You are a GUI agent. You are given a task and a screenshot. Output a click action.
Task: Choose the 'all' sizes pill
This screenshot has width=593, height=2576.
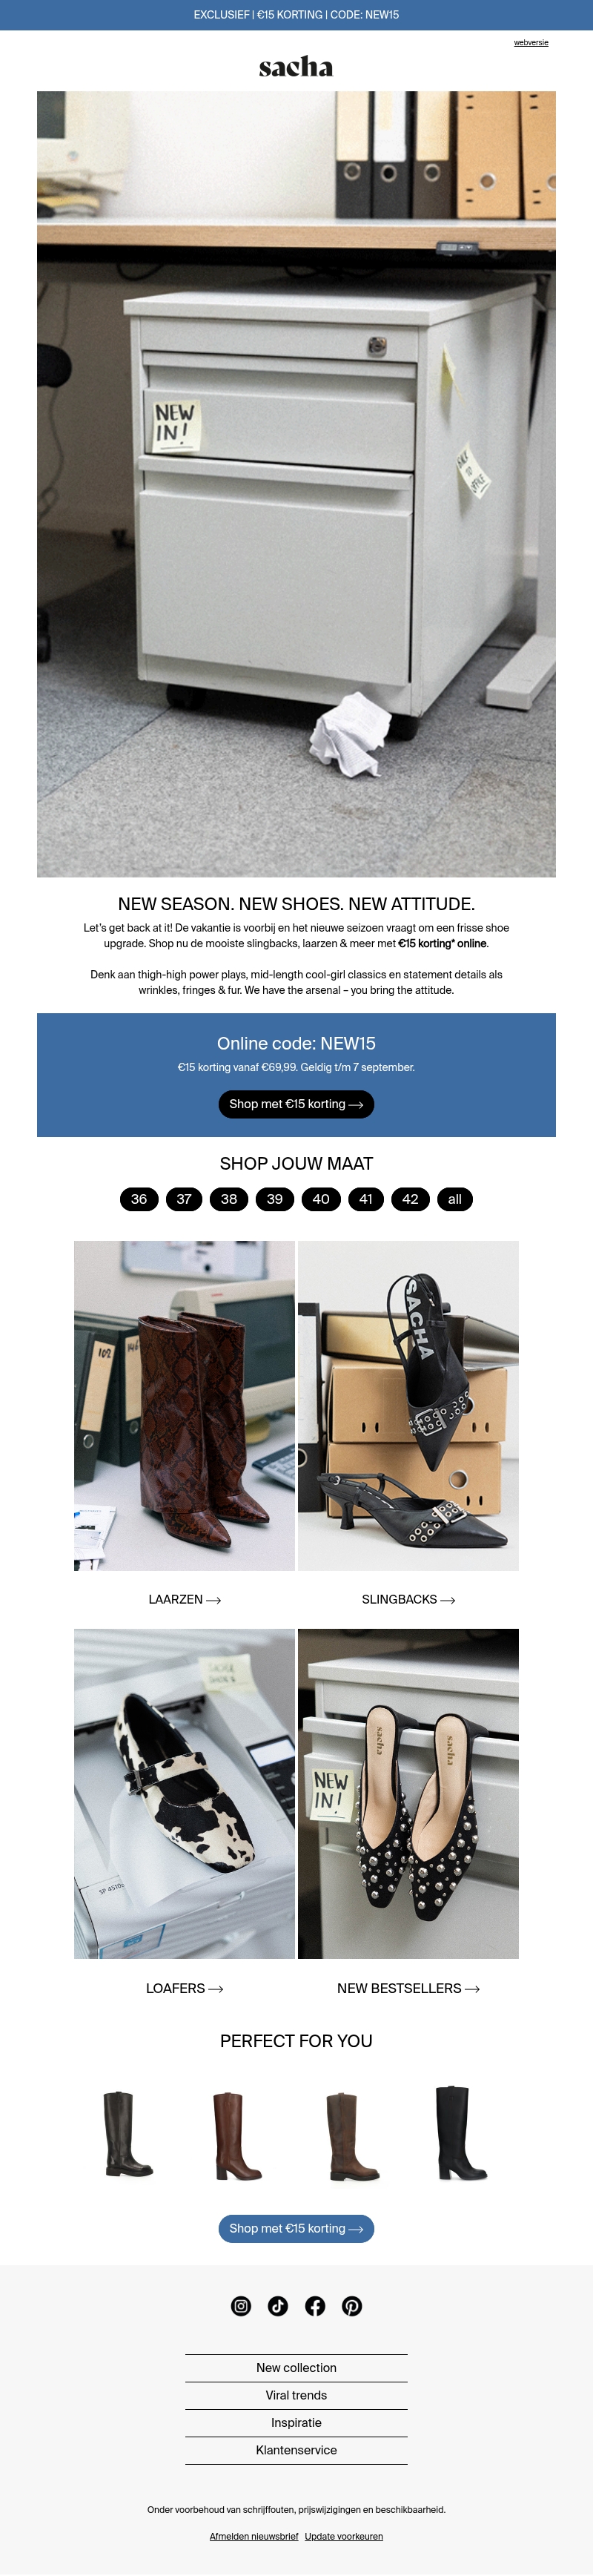tap(455, 1199)
